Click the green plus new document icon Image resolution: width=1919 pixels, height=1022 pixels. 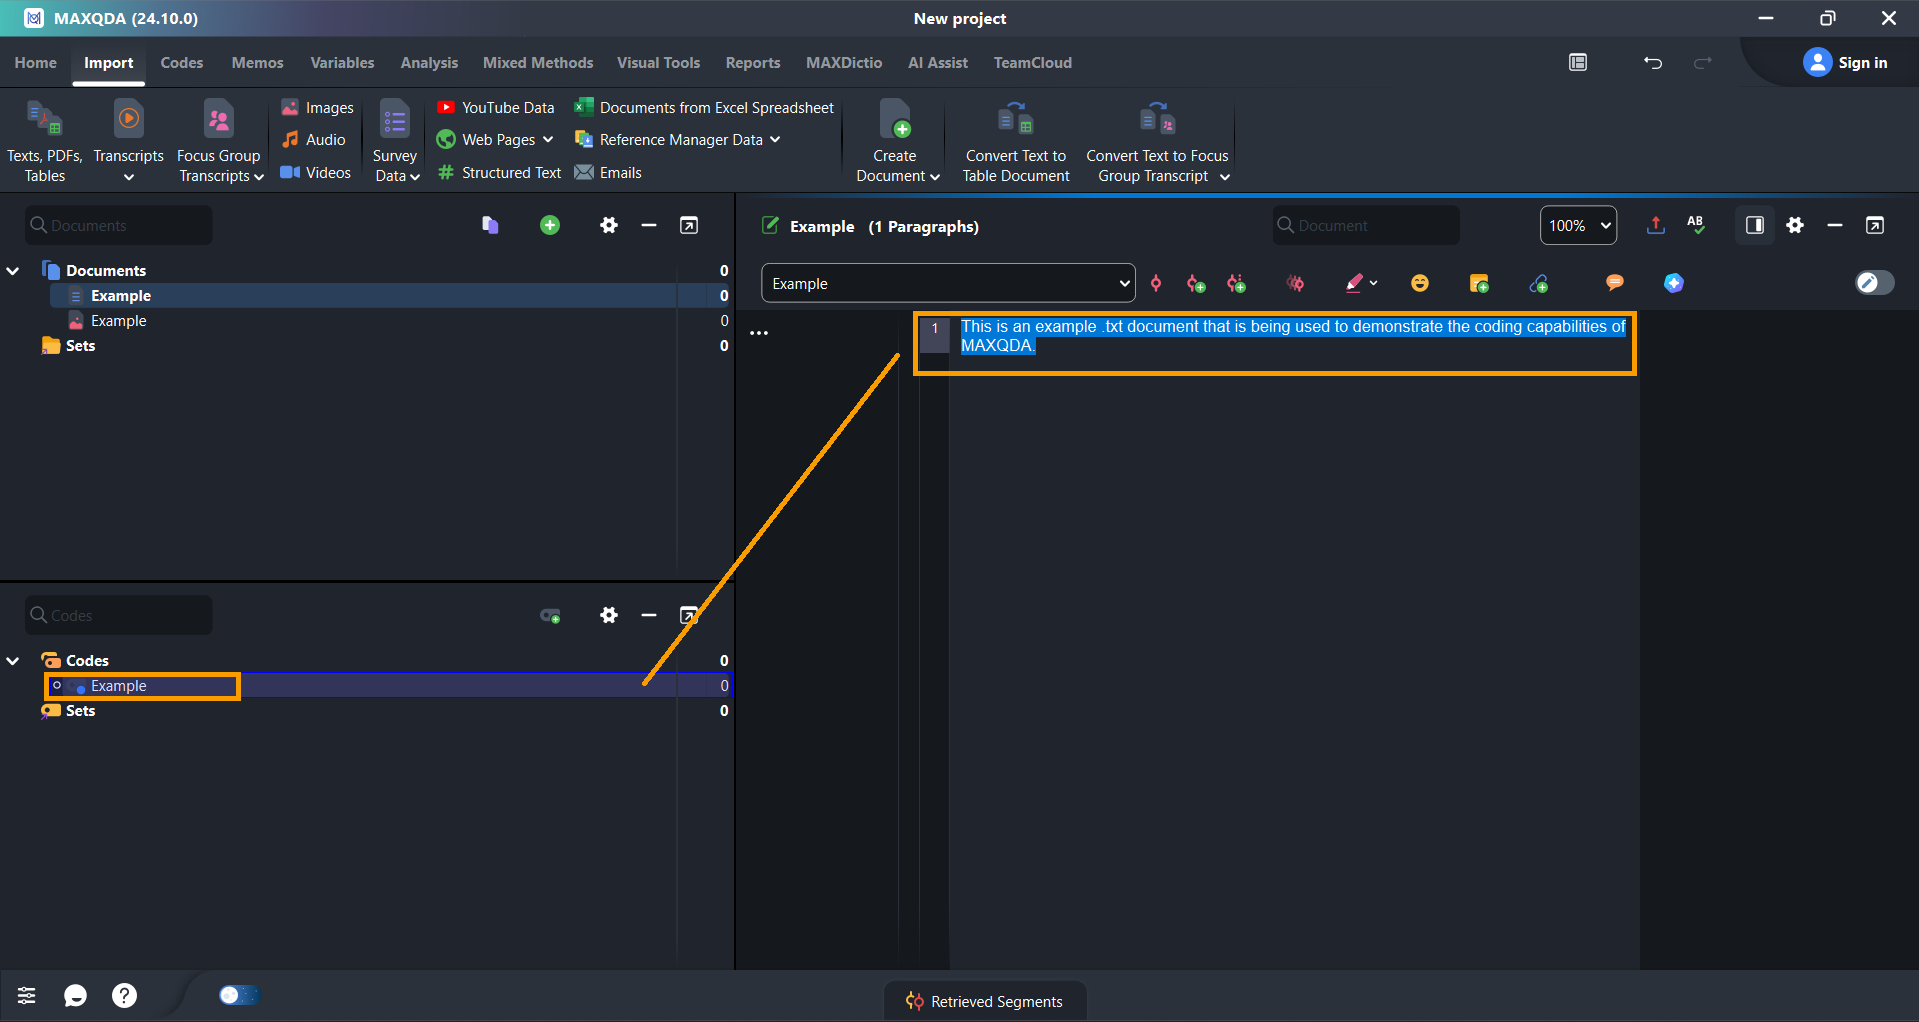coord(549,226)
